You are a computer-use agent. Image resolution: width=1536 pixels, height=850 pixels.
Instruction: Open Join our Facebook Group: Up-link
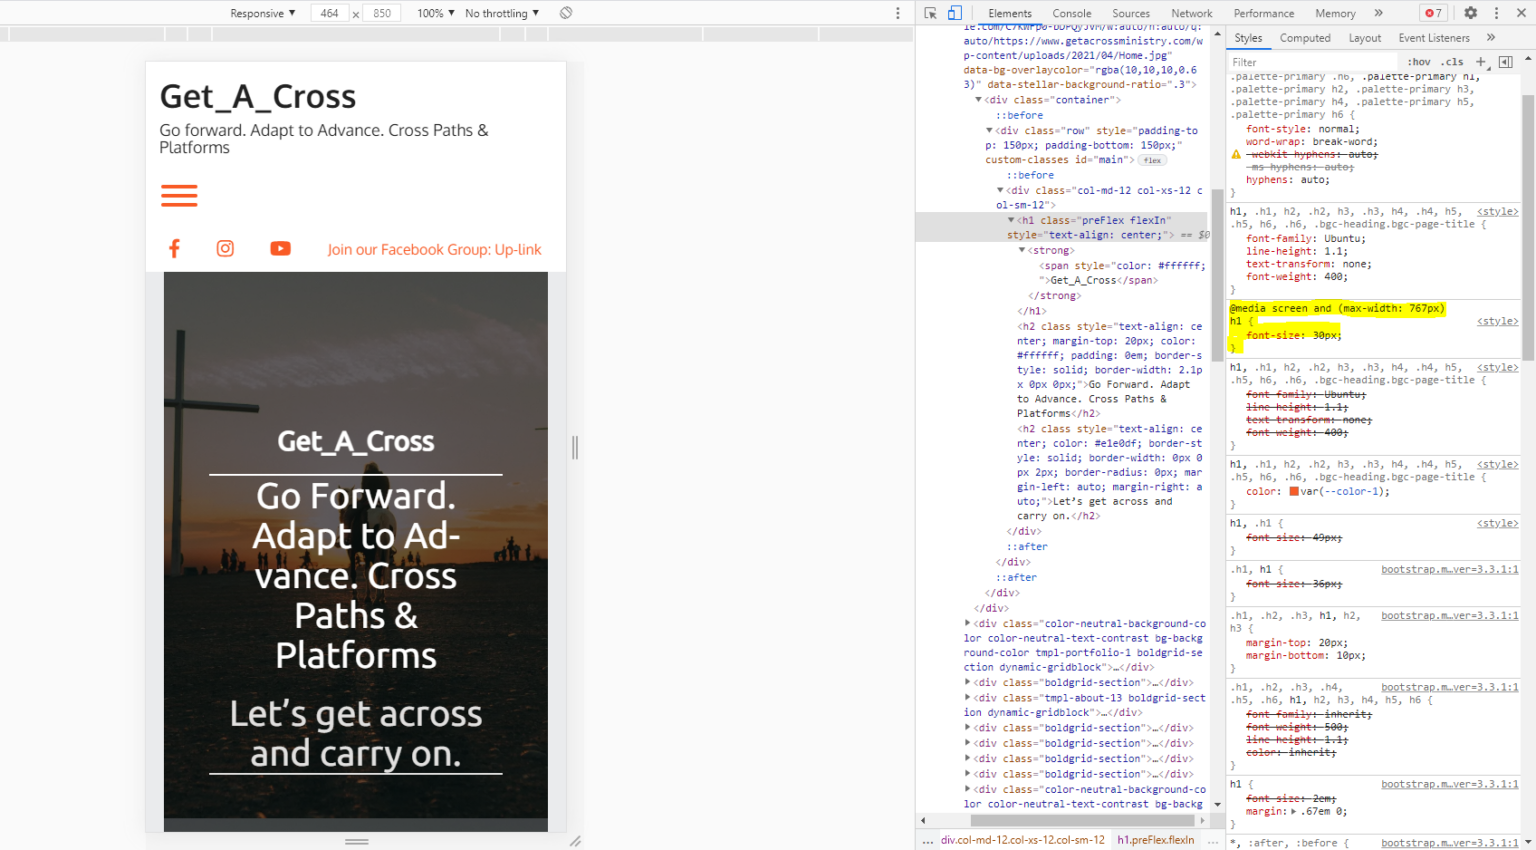[x=434, y=249]
